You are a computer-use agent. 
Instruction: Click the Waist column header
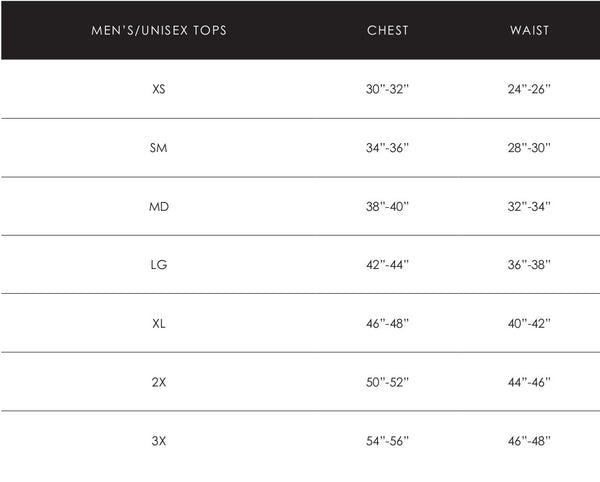tap(529, 30)
